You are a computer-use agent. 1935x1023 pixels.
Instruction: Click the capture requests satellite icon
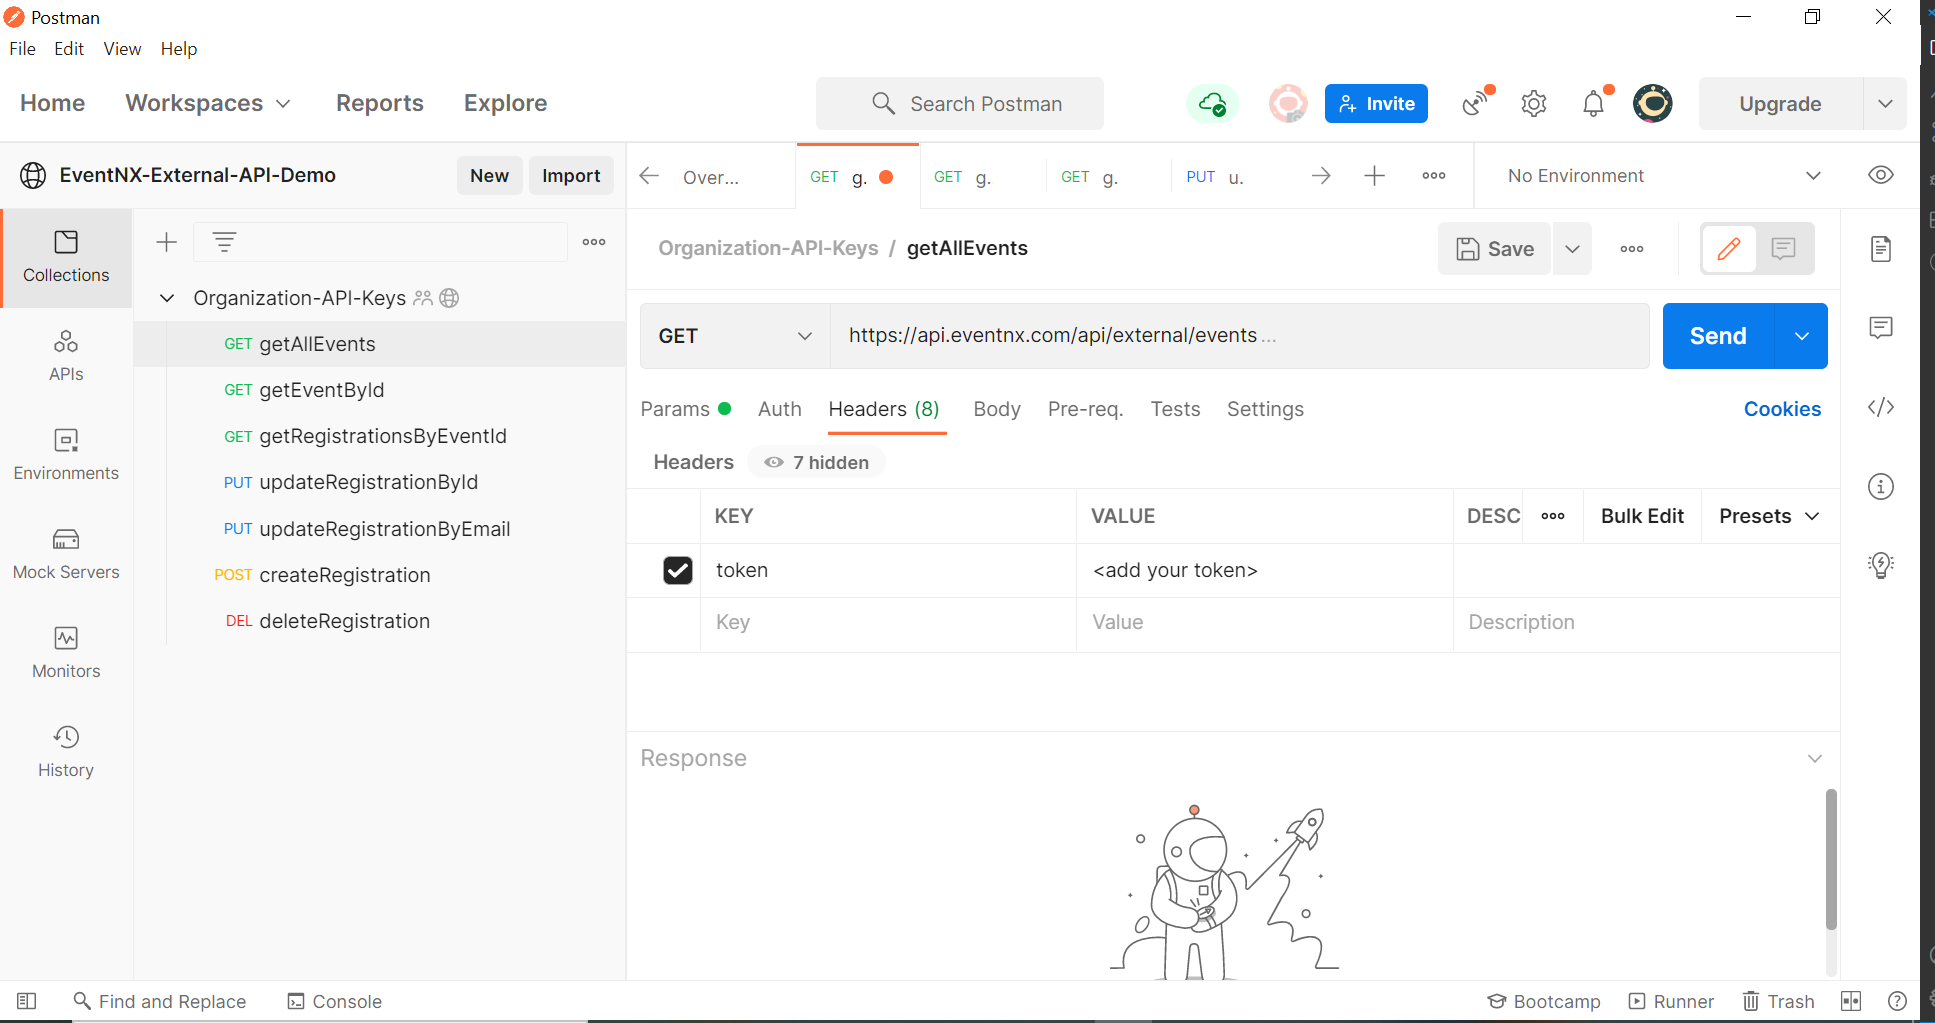pos(1475,104)
